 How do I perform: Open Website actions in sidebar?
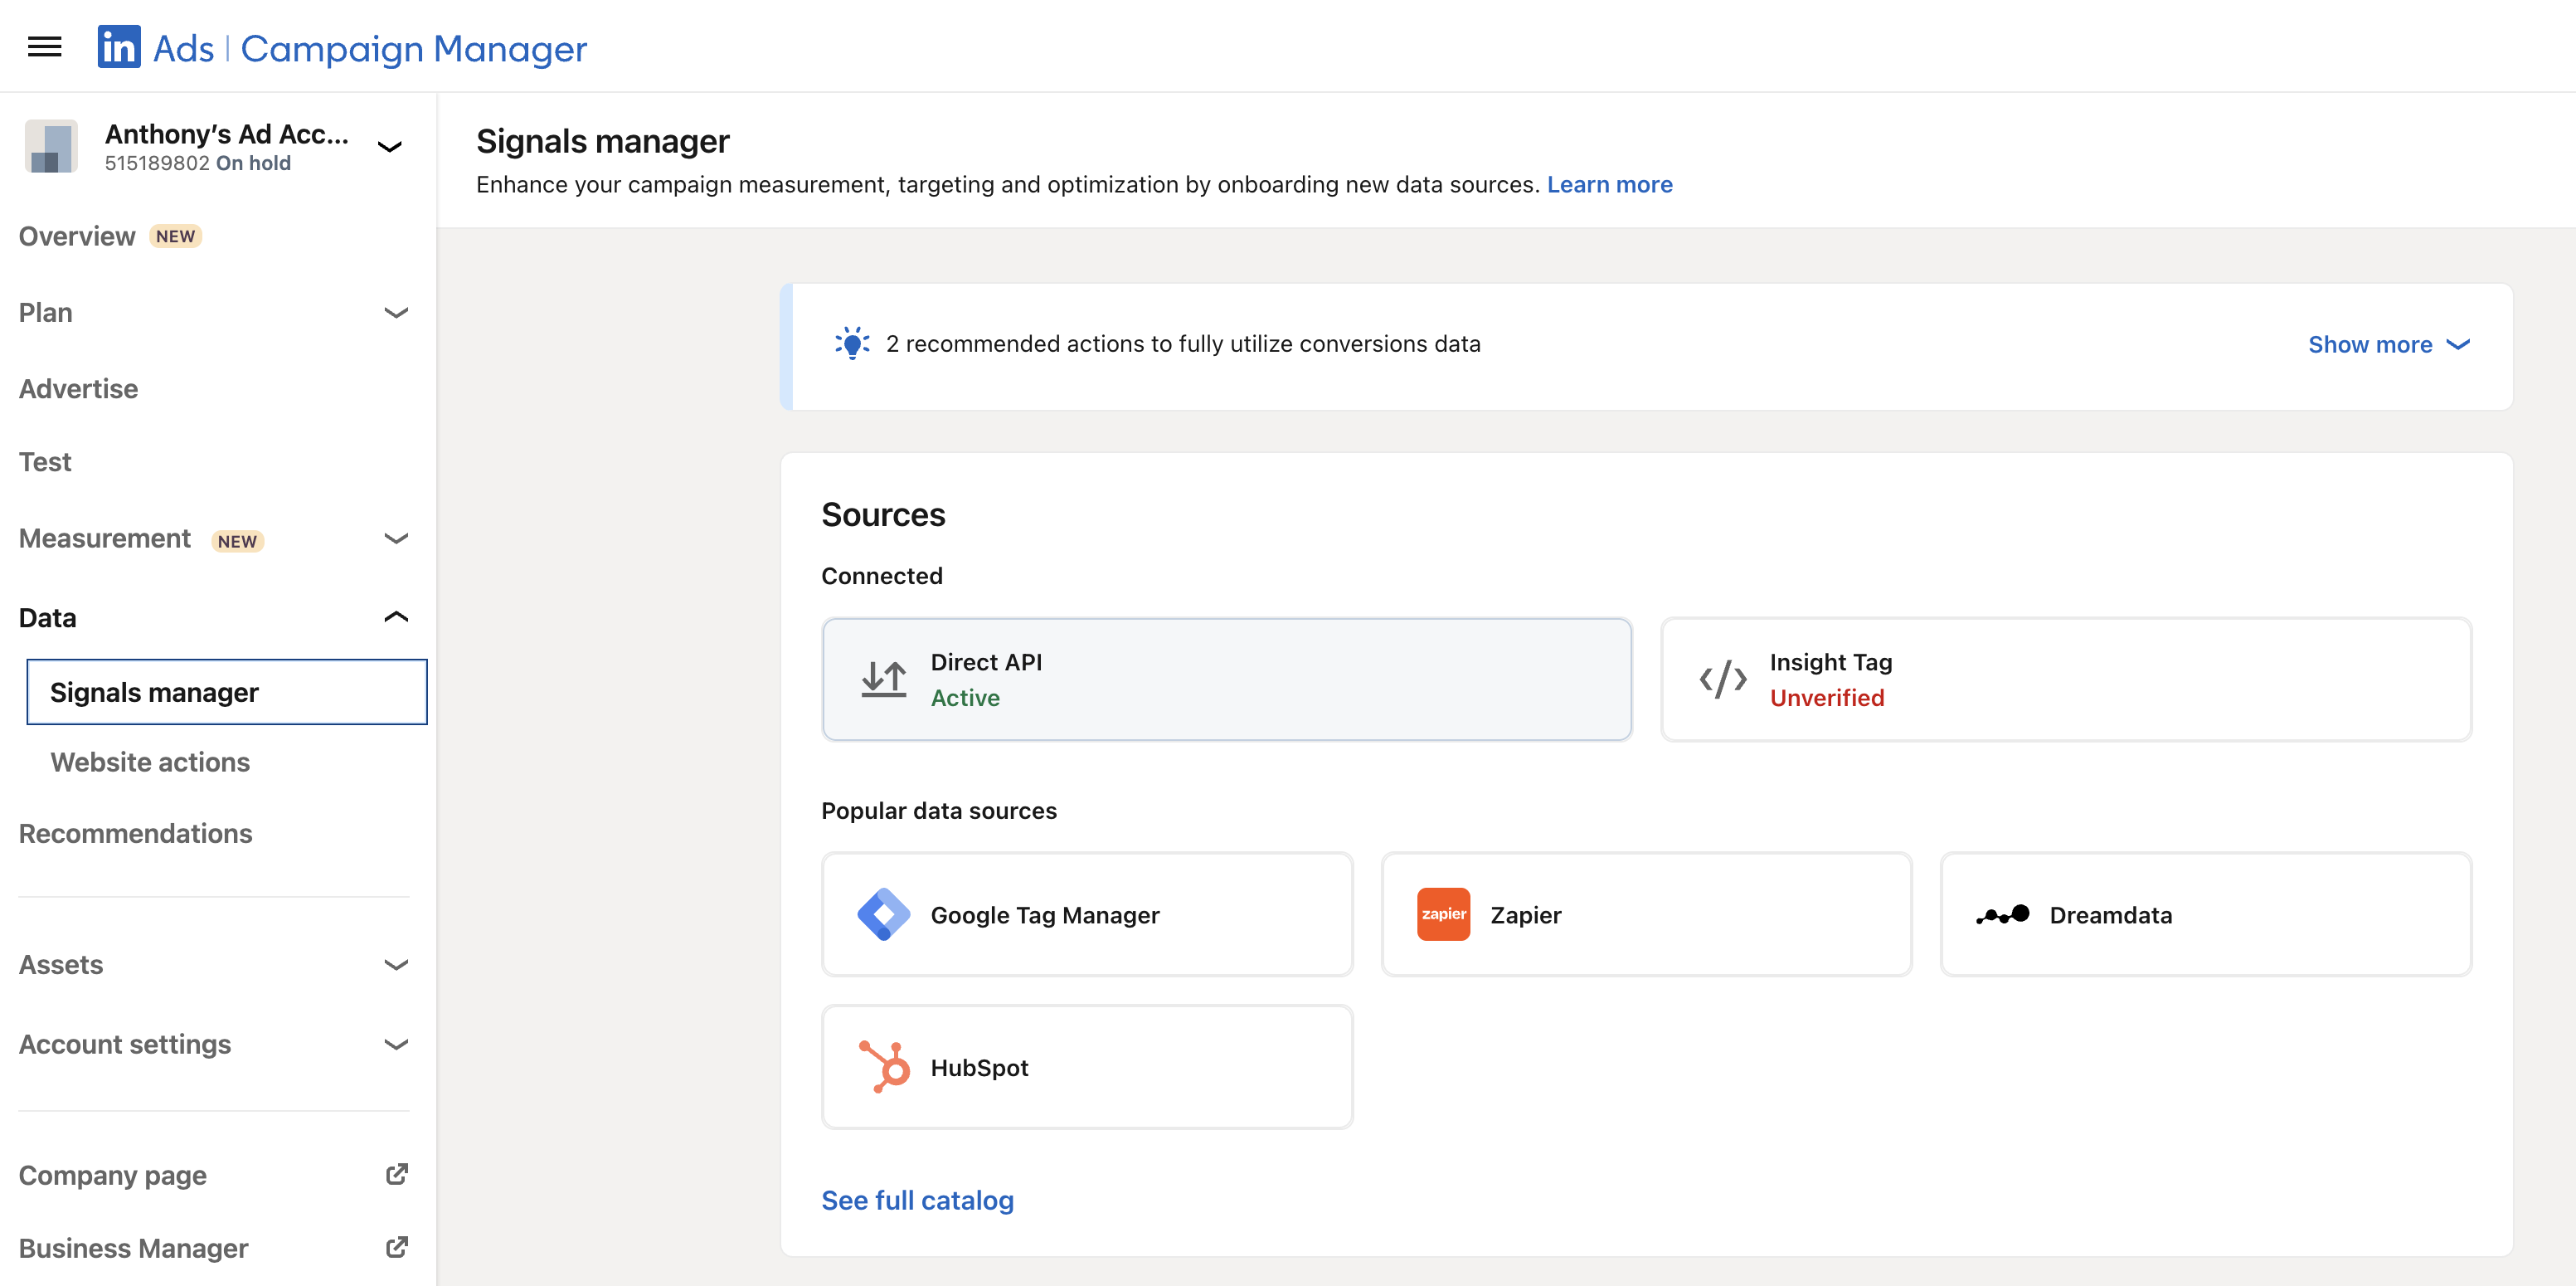(150, 762)
